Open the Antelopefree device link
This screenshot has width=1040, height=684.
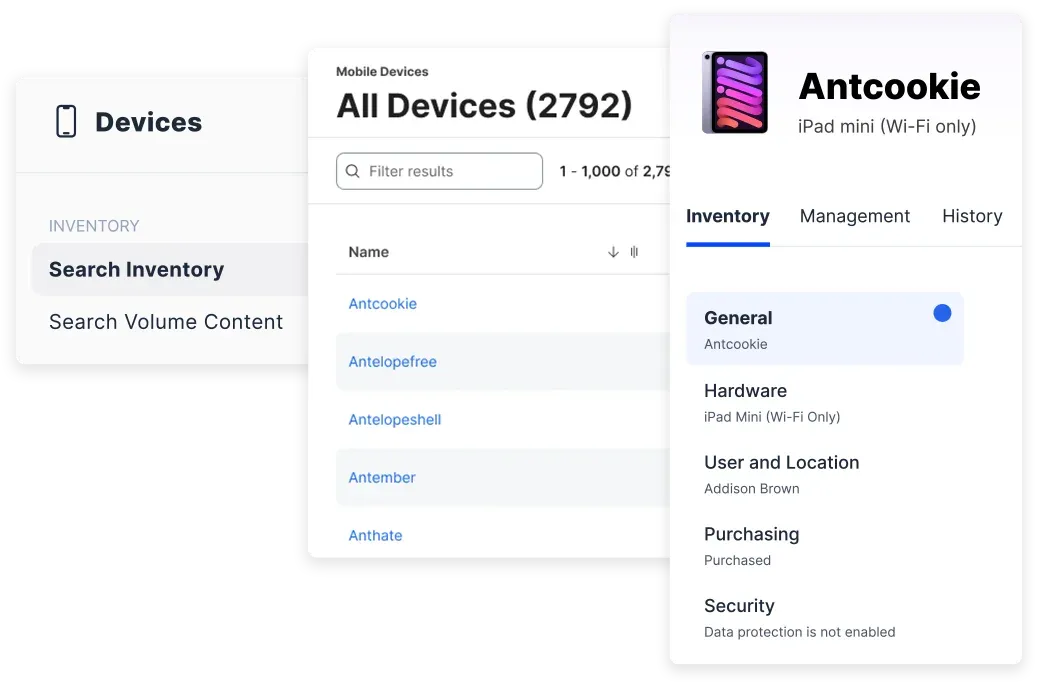click(x=393, y=362)
